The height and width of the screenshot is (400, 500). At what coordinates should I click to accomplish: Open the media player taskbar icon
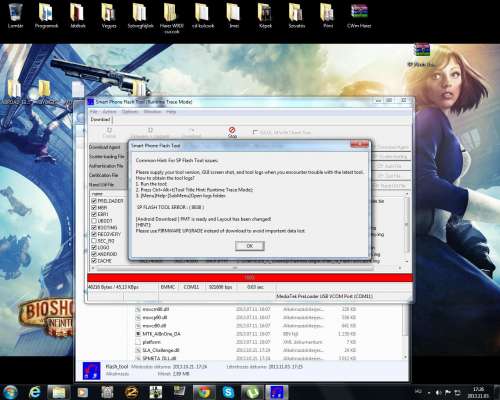tap(82, 392)
